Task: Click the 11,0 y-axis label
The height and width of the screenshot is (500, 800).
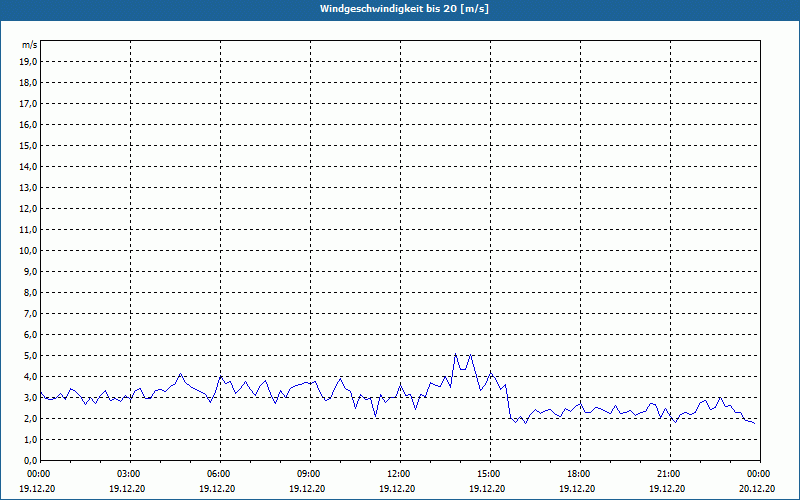Action: (28, 230)
